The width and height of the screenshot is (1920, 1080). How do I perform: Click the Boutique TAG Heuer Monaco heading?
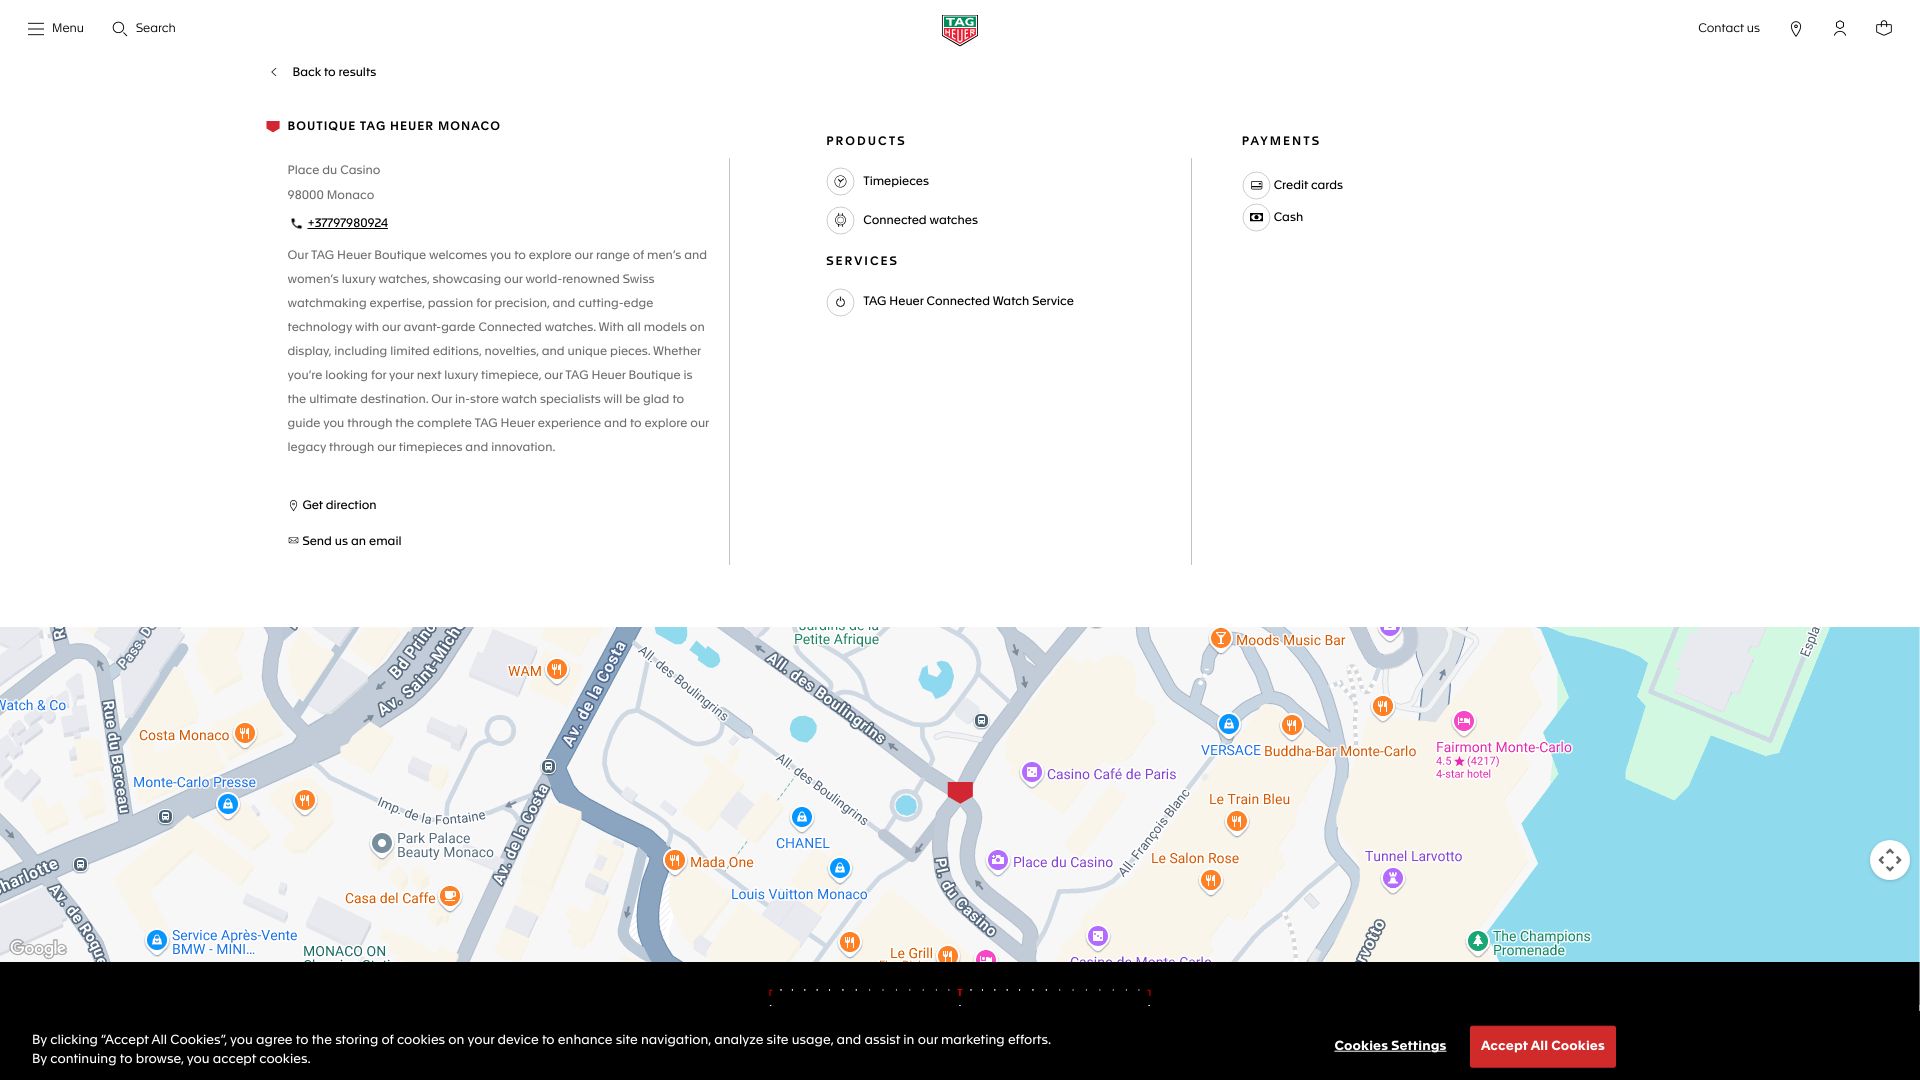[394, 126]
